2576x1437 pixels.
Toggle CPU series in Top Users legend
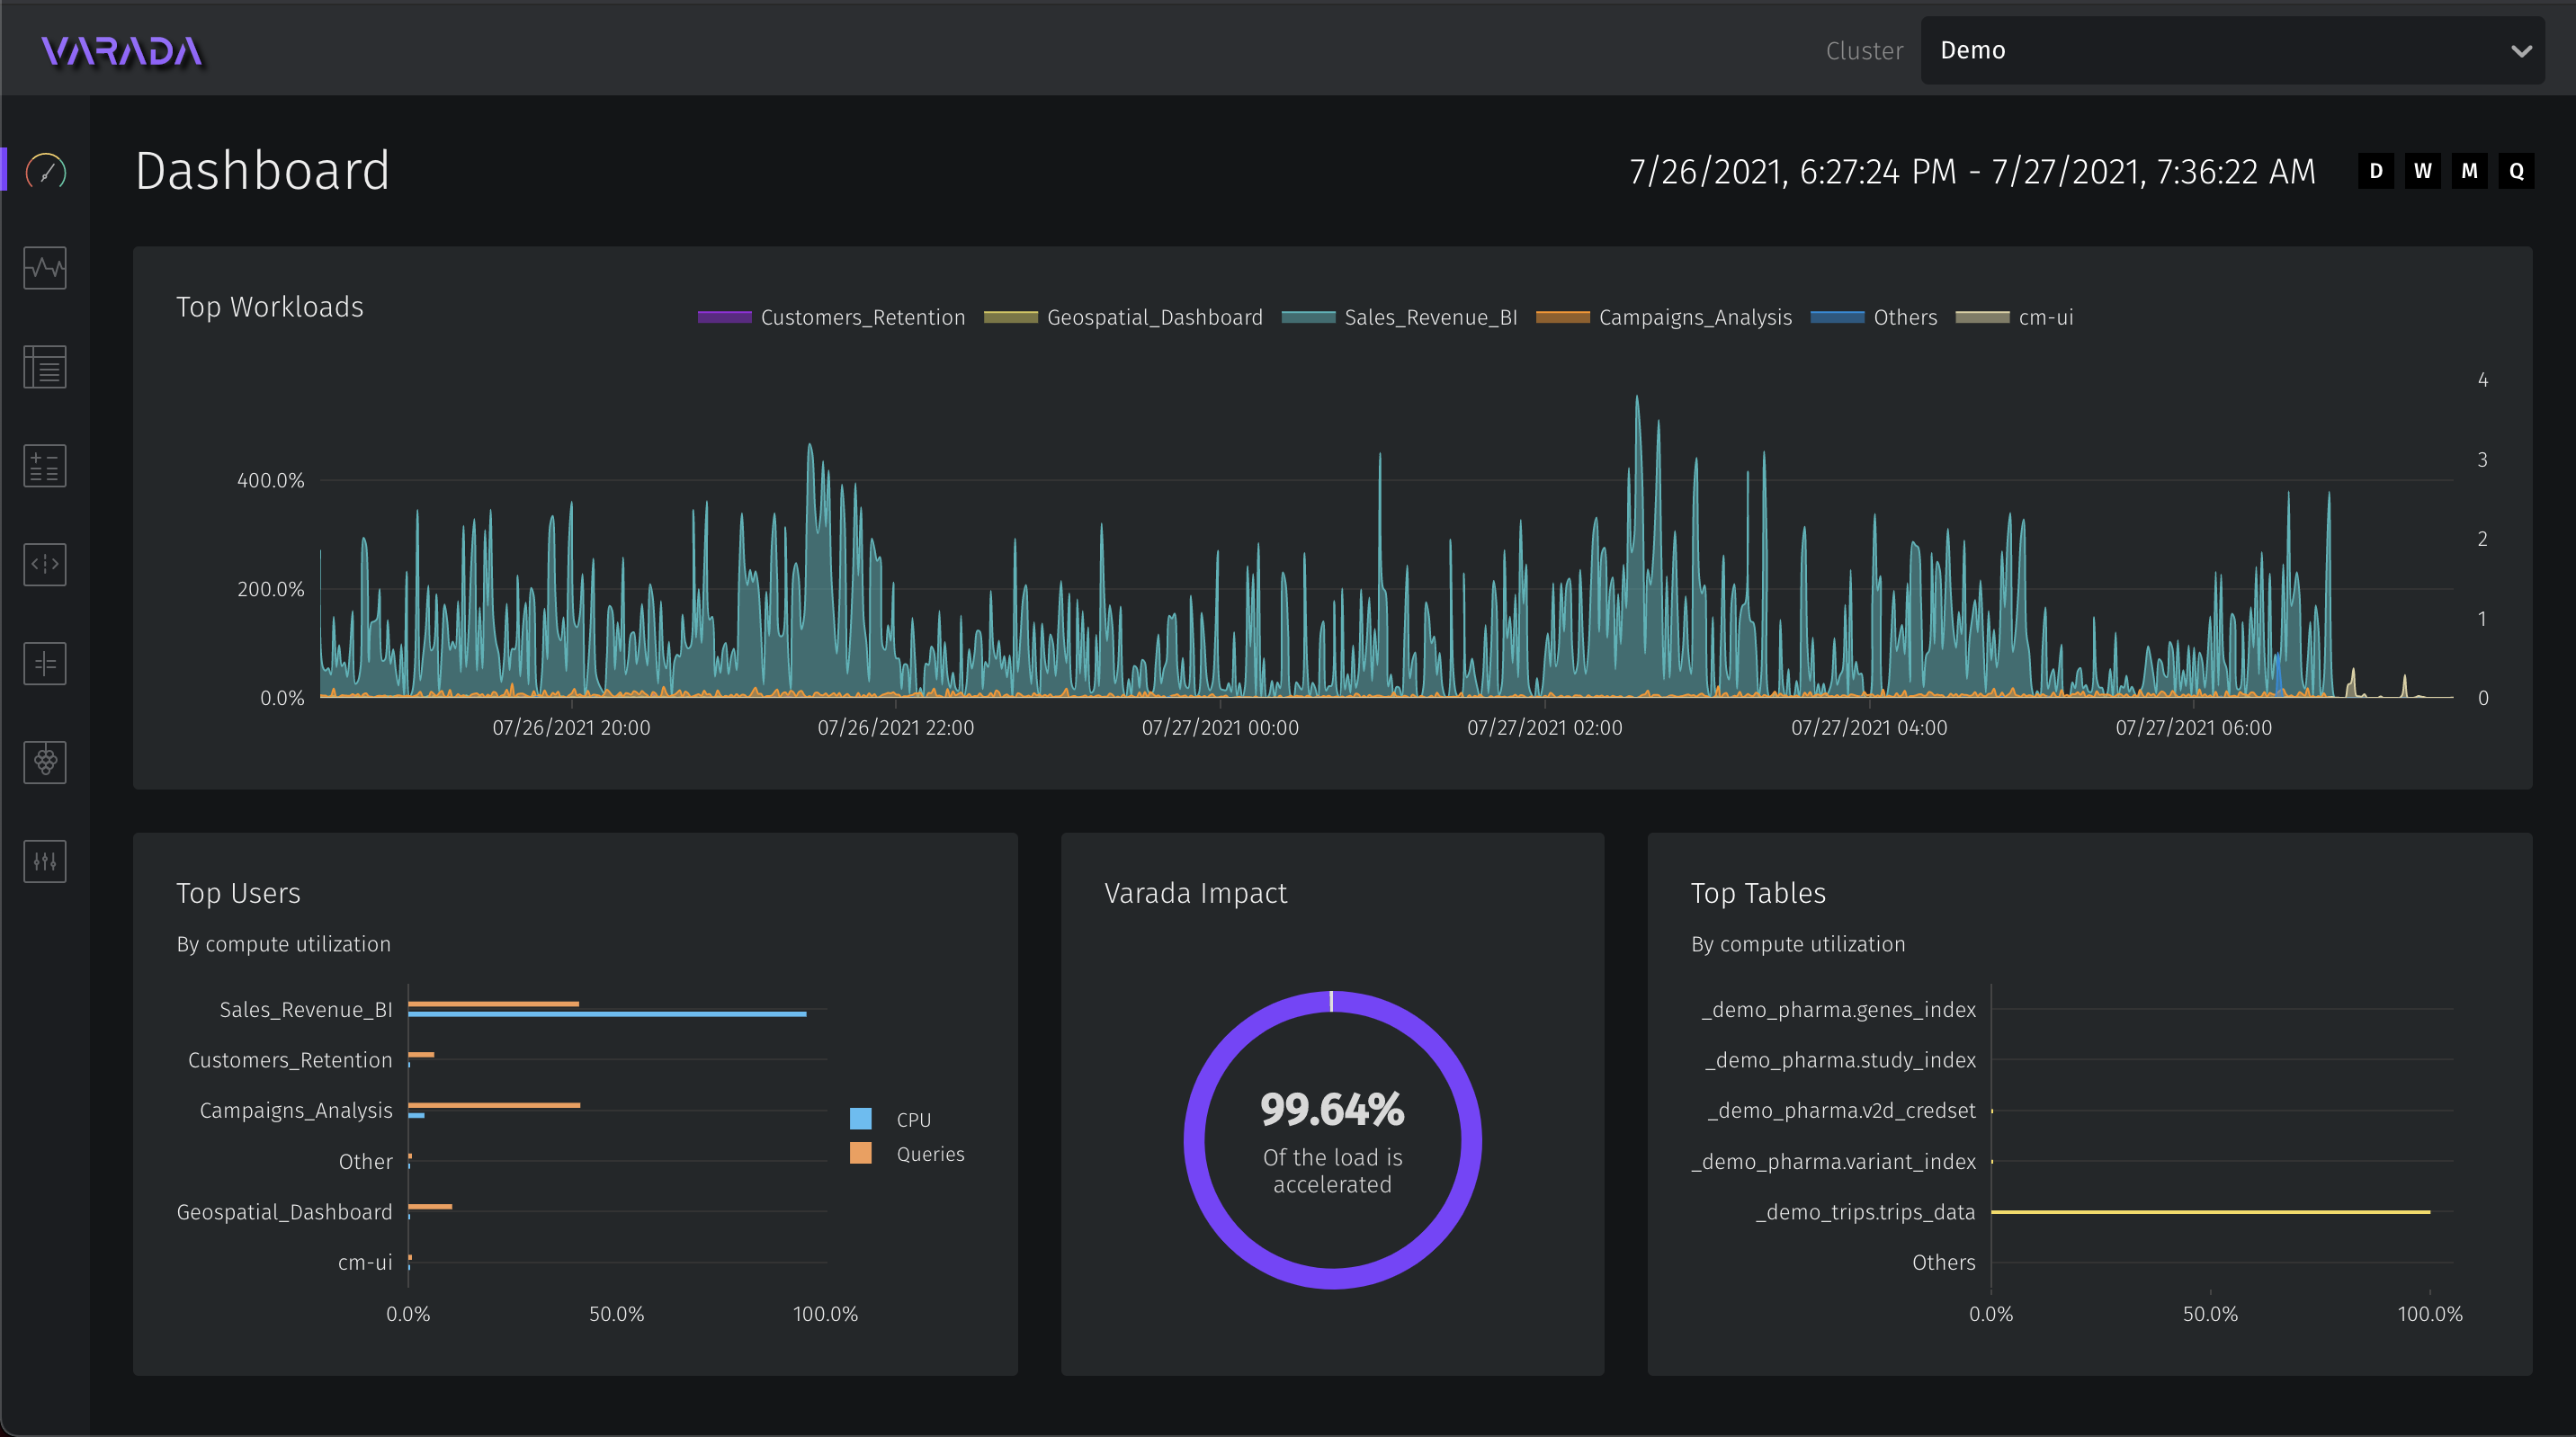[x=890, y=1119]
